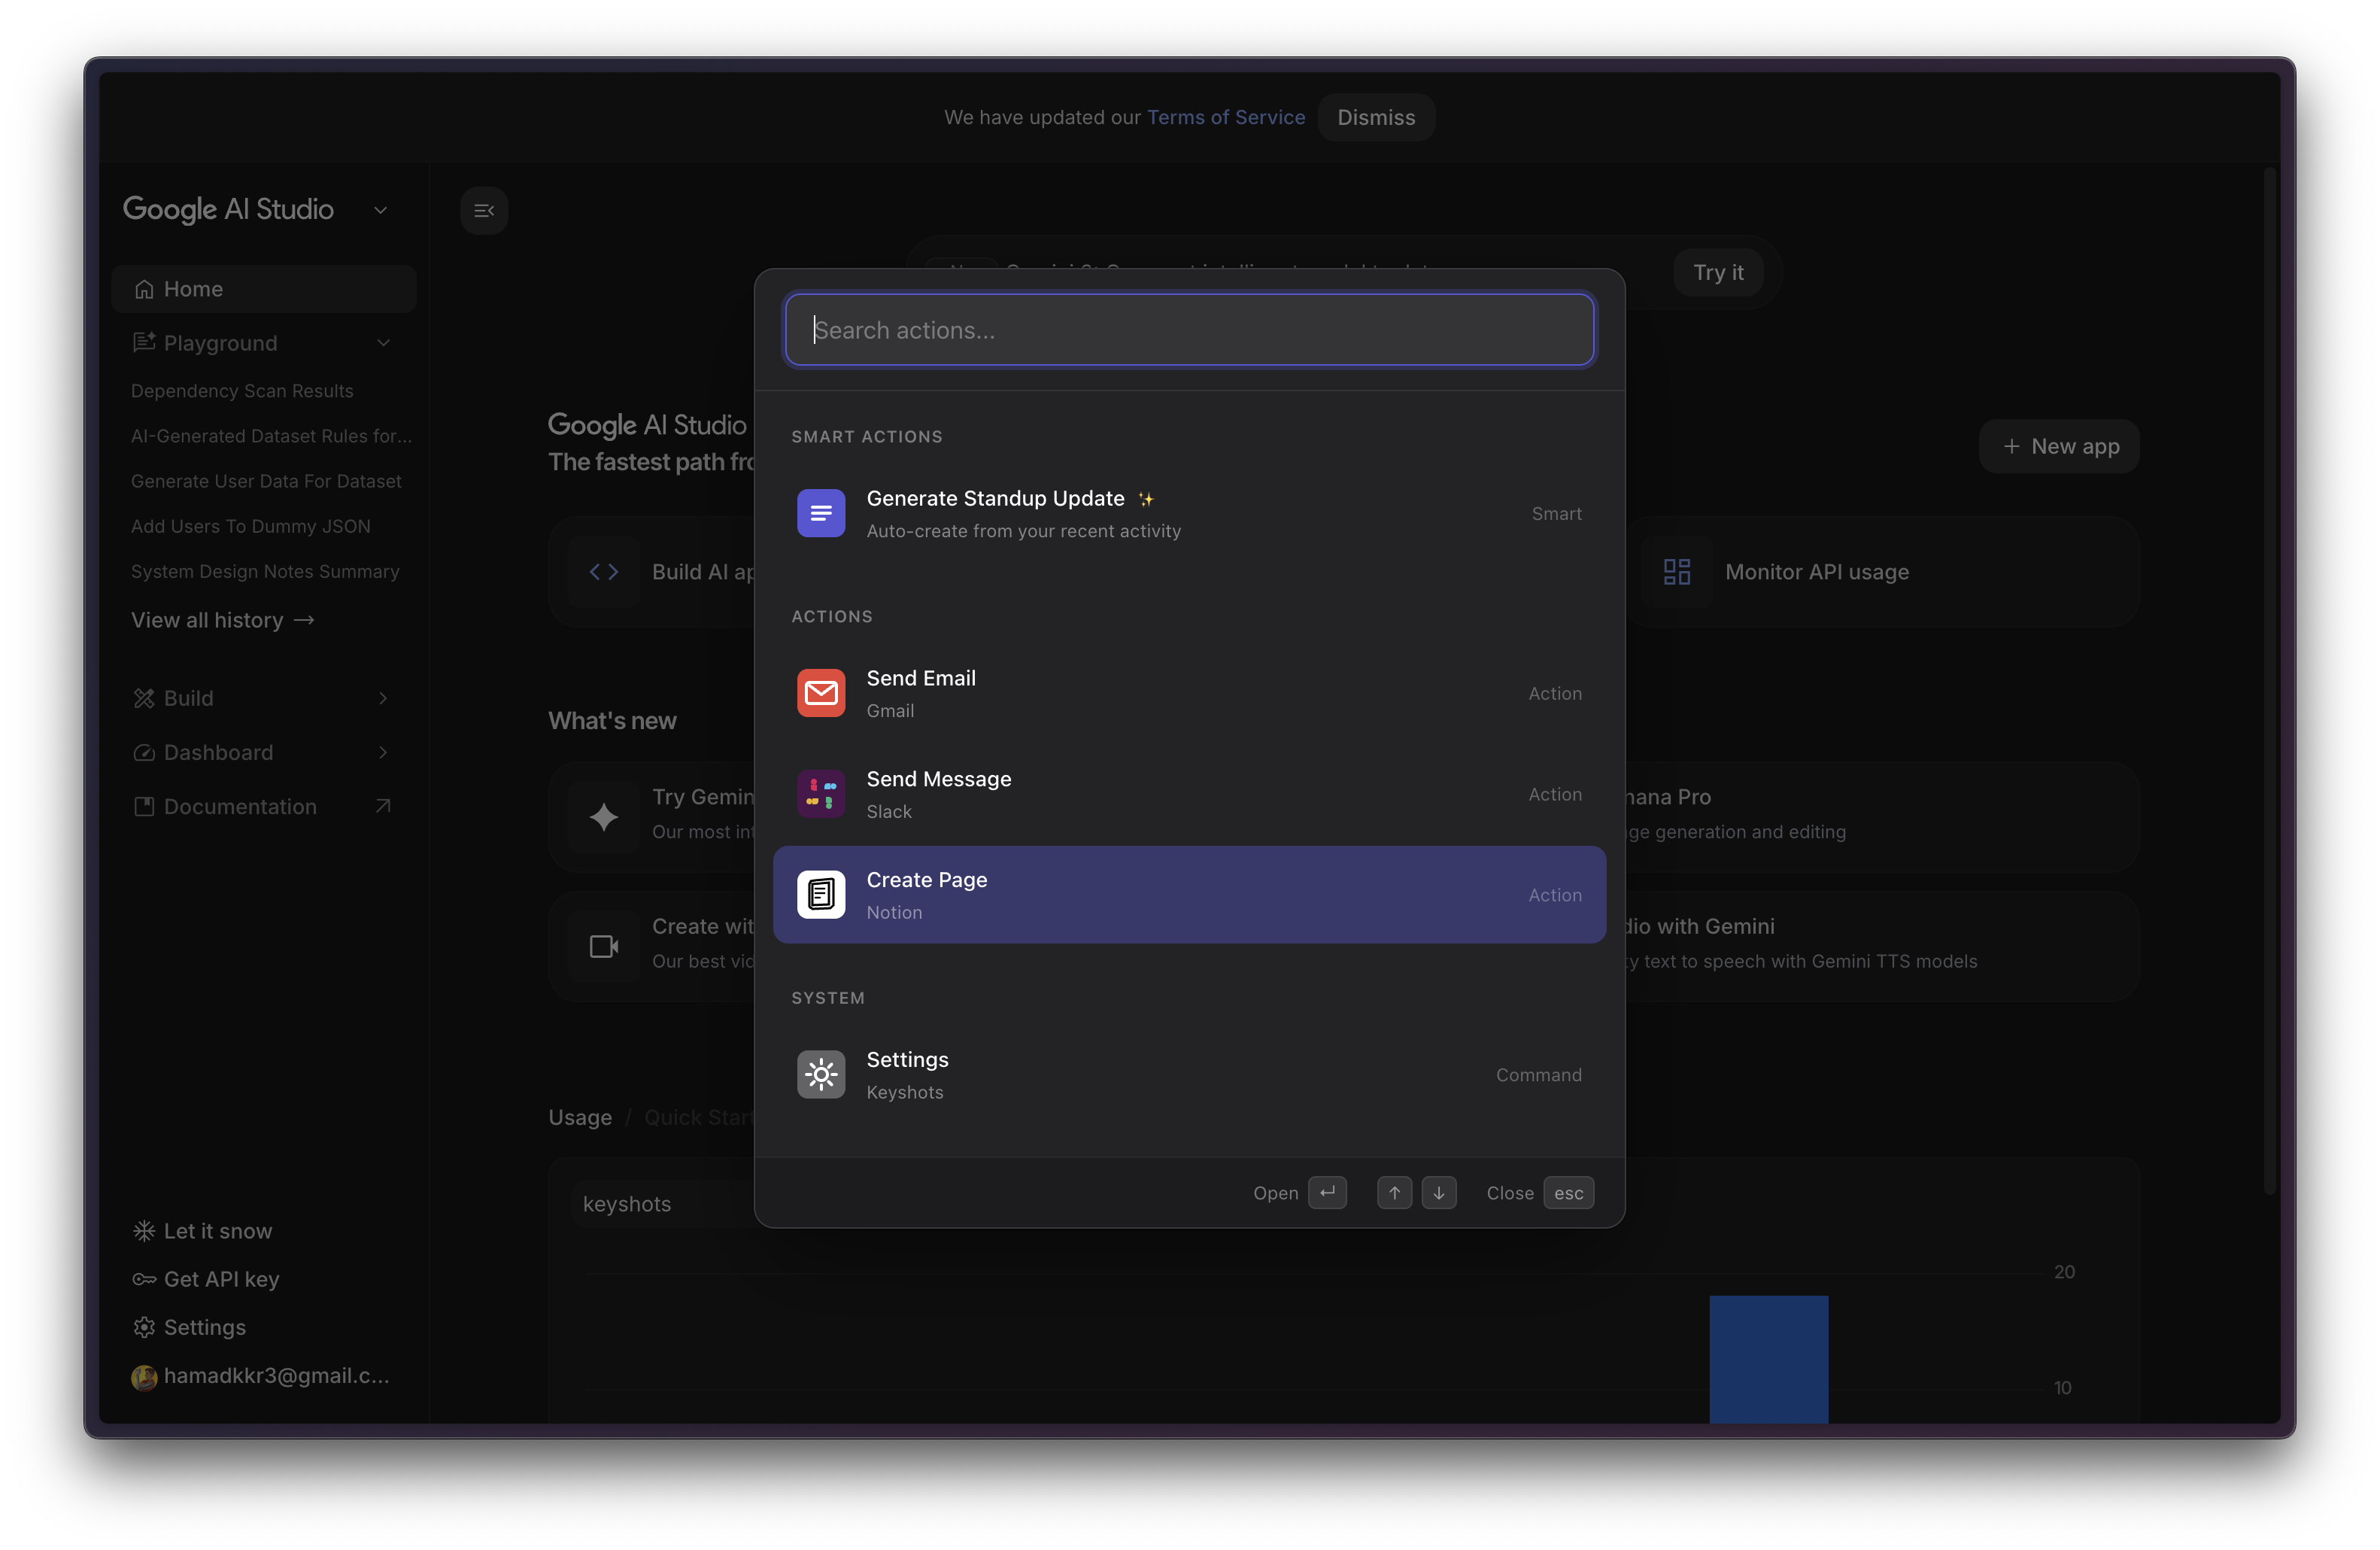Click the Slack logo icon

click(821, 794)
